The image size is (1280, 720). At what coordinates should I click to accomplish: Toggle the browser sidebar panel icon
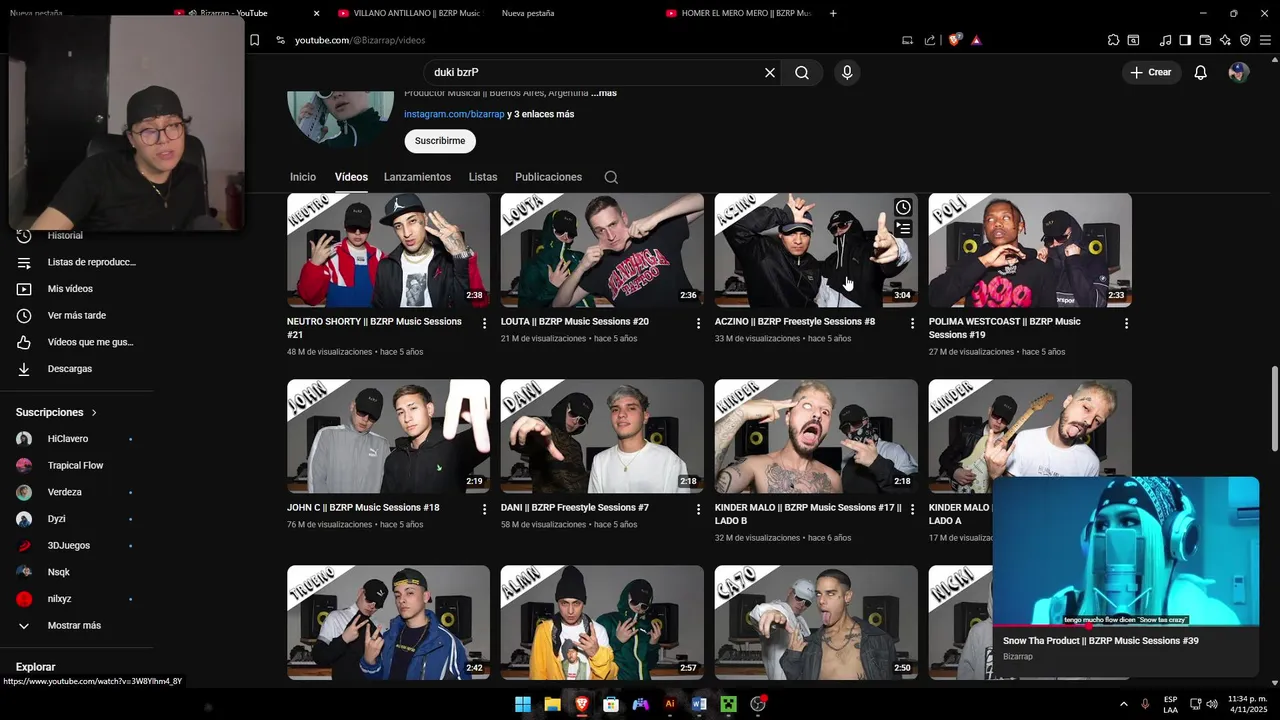point(1185,40)
